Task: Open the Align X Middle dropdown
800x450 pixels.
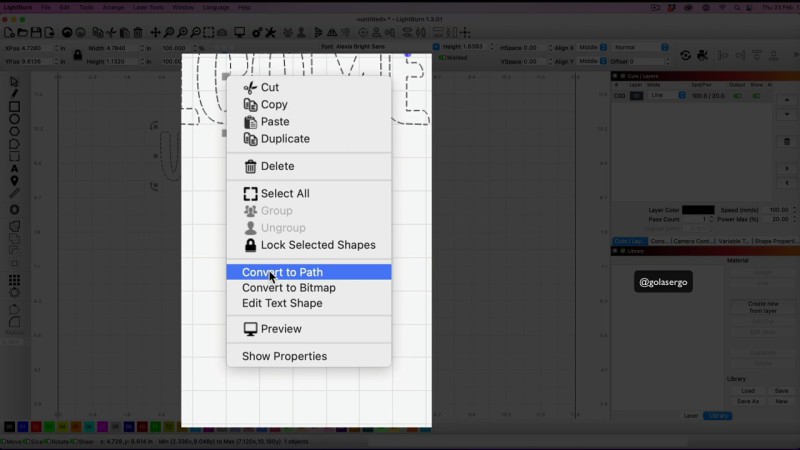Action: tap(592, 47)
